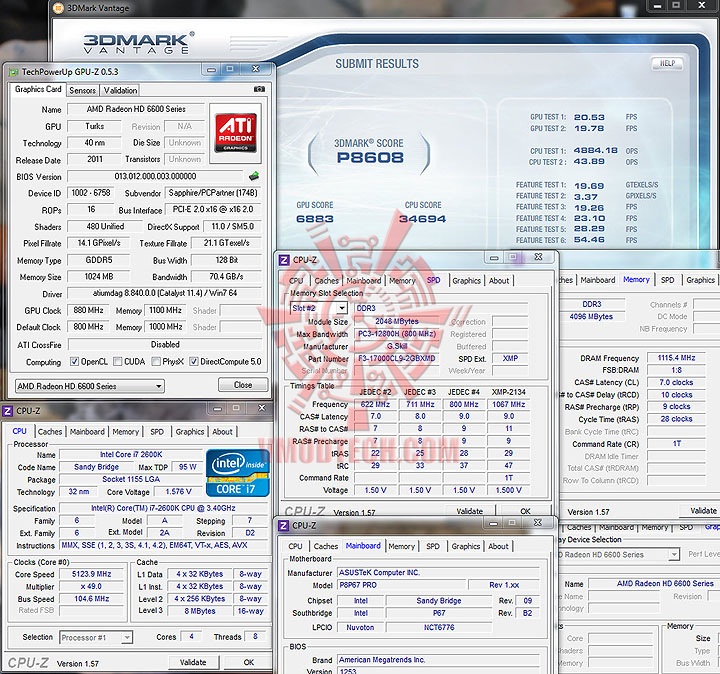Click the Driver field showing Catalyst 11.4
This screenshot has width=720, height=674.
point(164,293)
